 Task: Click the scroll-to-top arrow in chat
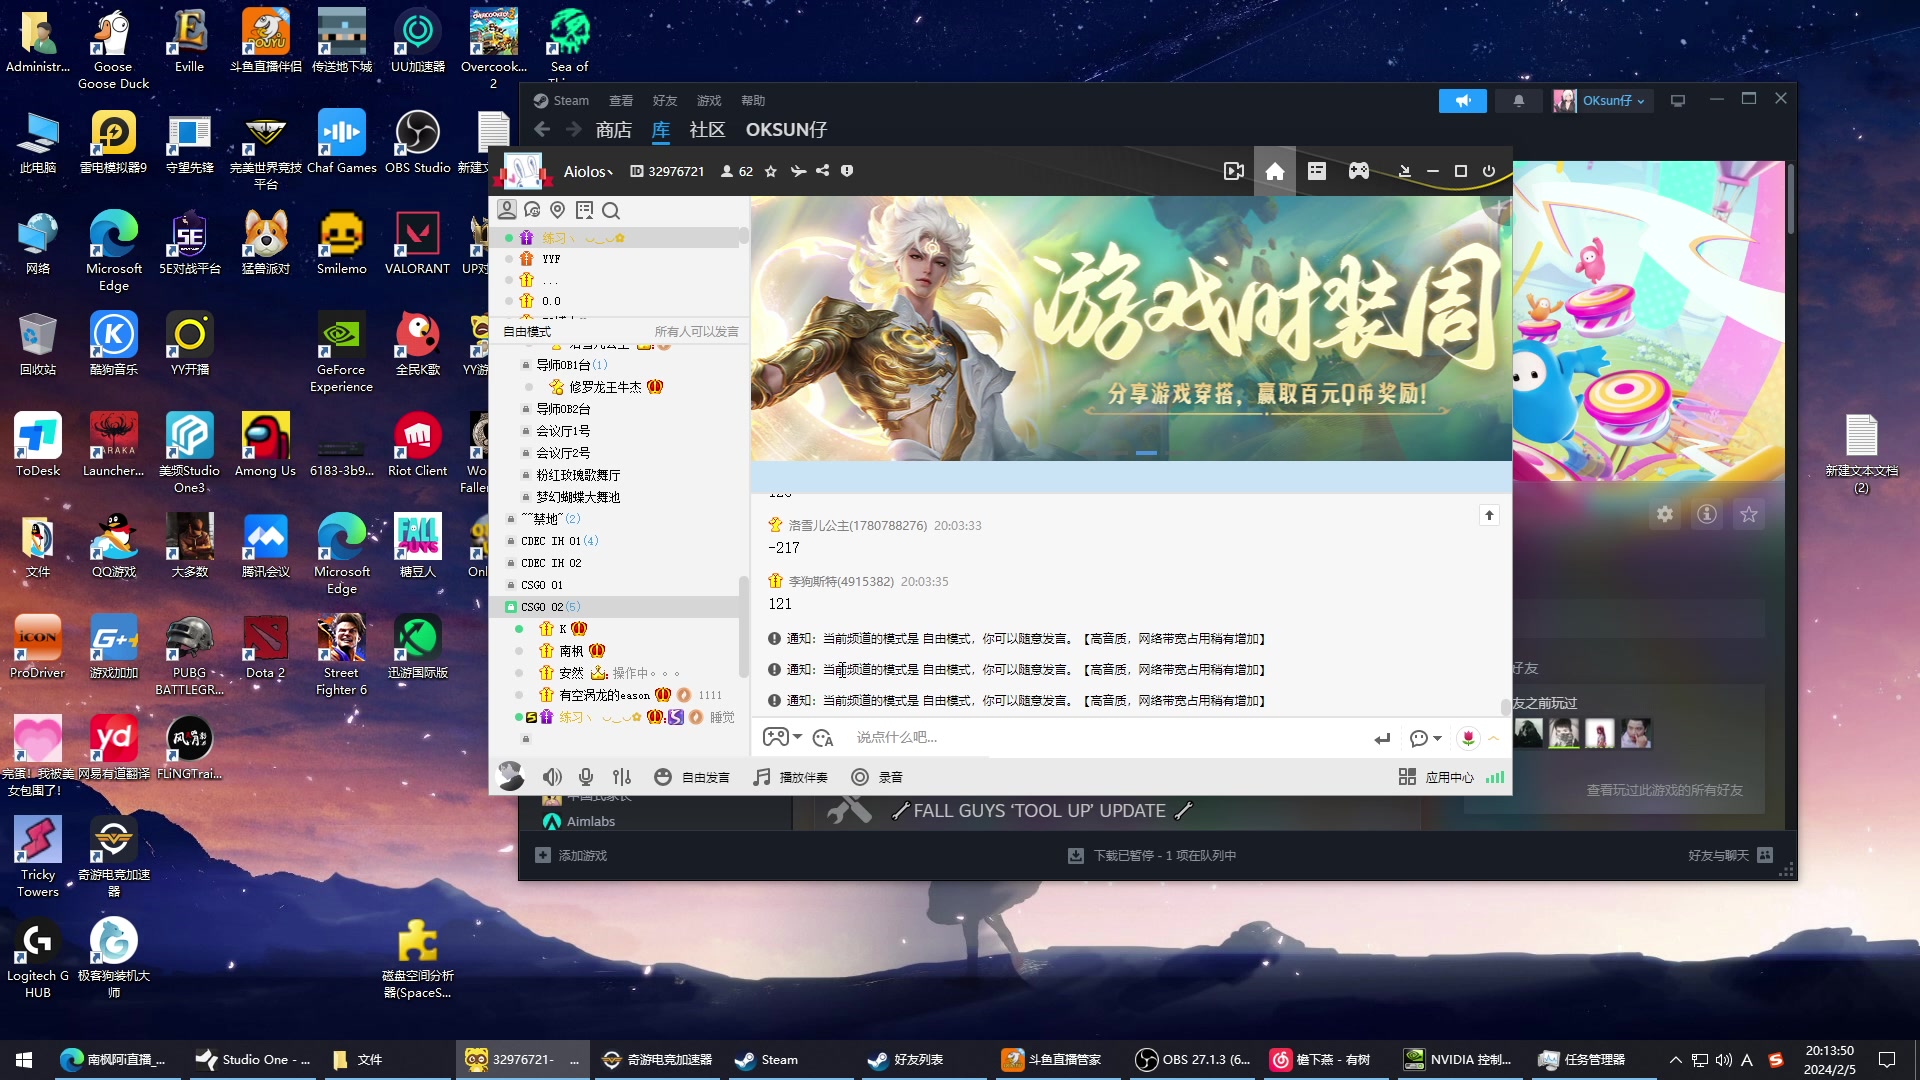[x=1489, y=515]
